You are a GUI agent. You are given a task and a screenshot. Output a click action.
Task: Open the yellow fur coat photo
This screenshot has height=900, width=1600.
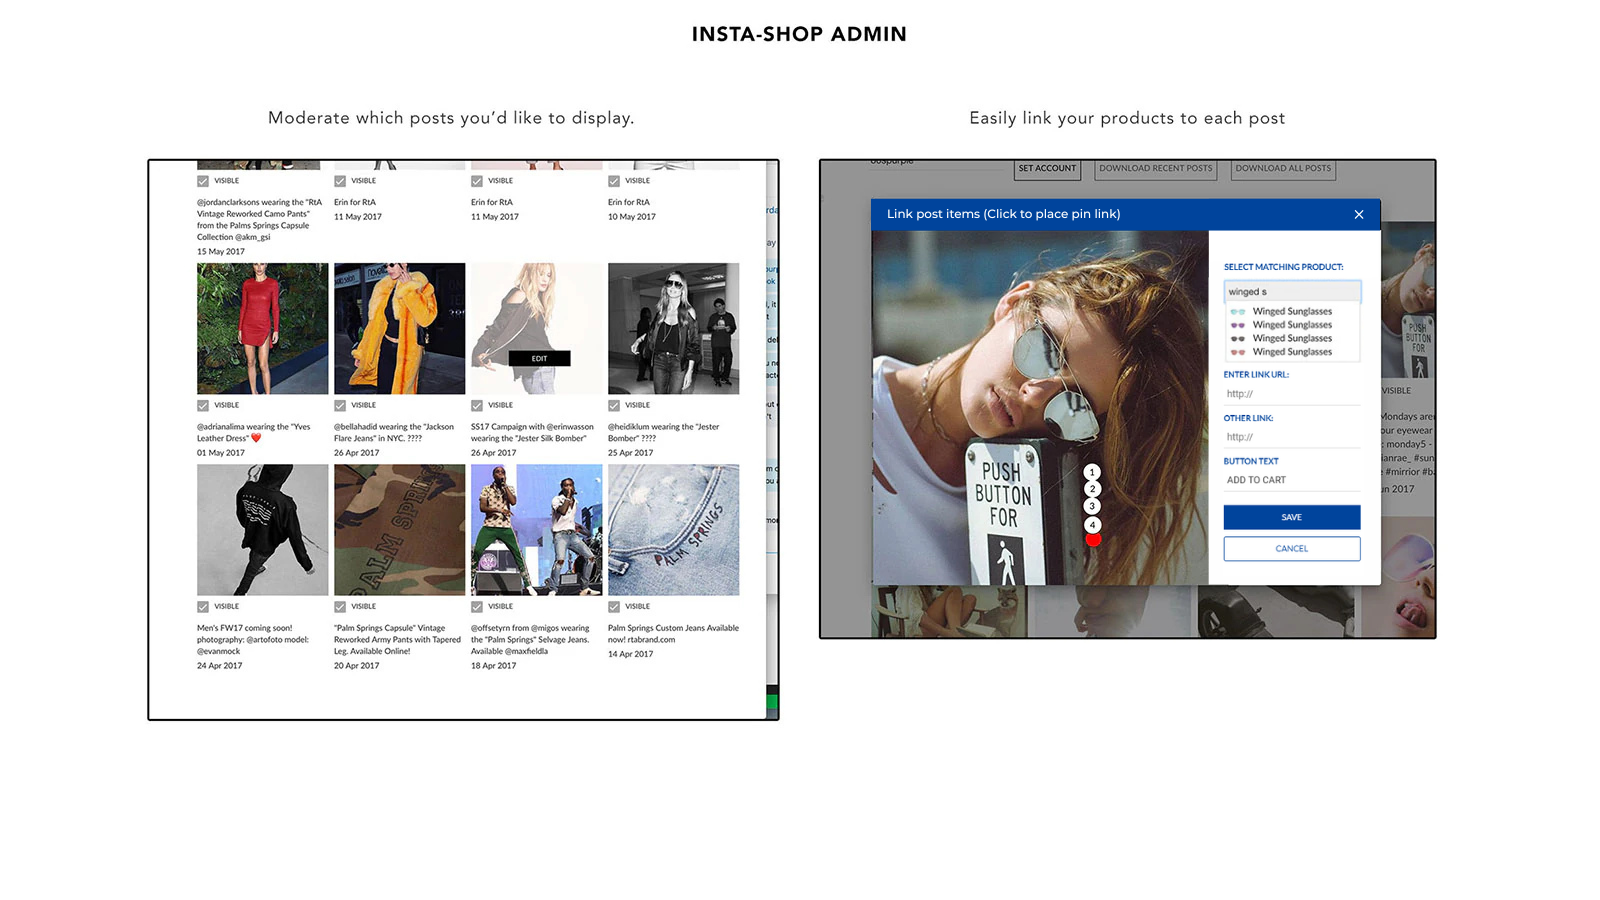coord(399,328)
